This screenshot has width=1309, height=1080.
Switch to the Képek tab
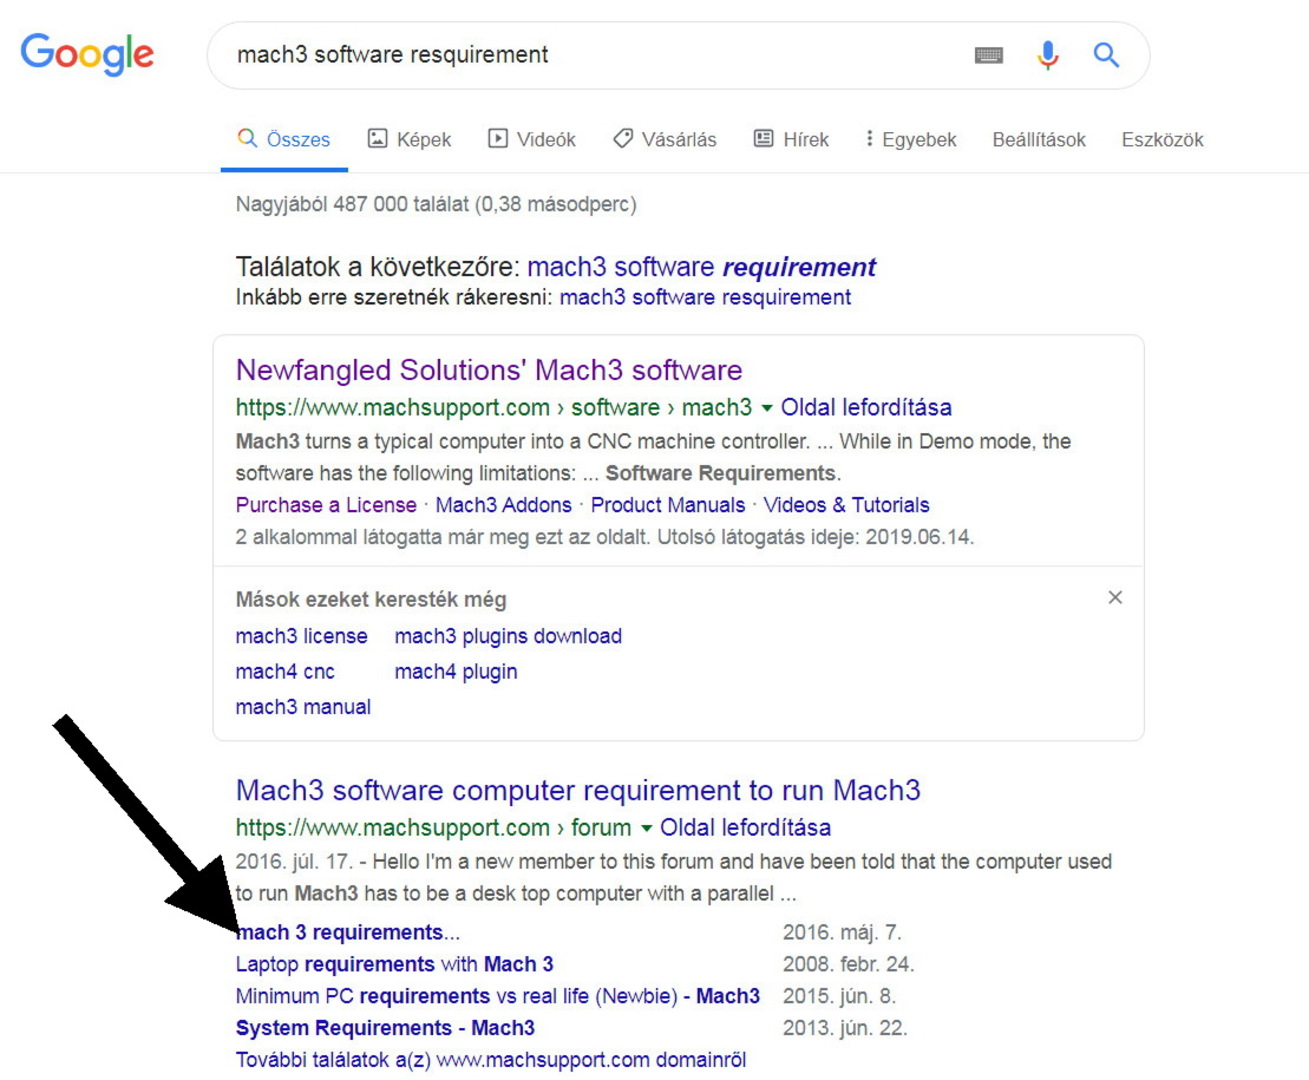click(410, 140)
